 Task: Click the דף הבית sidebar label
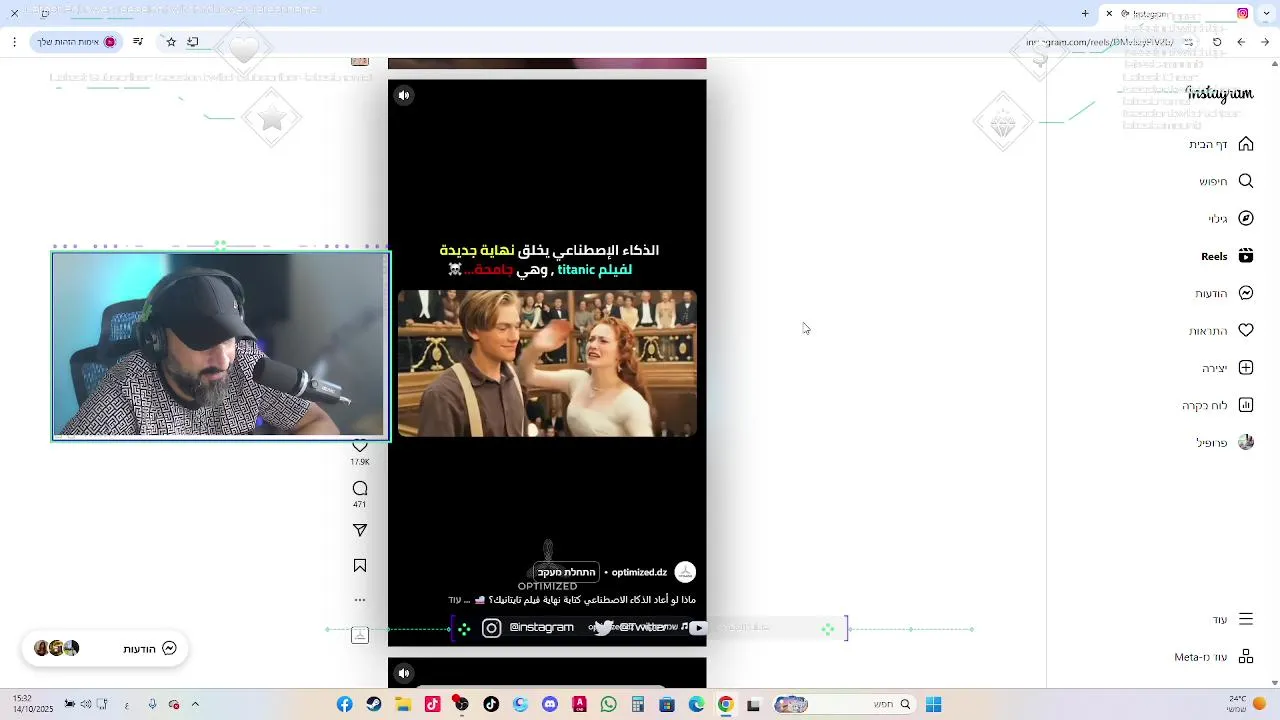click(1208, 144)
